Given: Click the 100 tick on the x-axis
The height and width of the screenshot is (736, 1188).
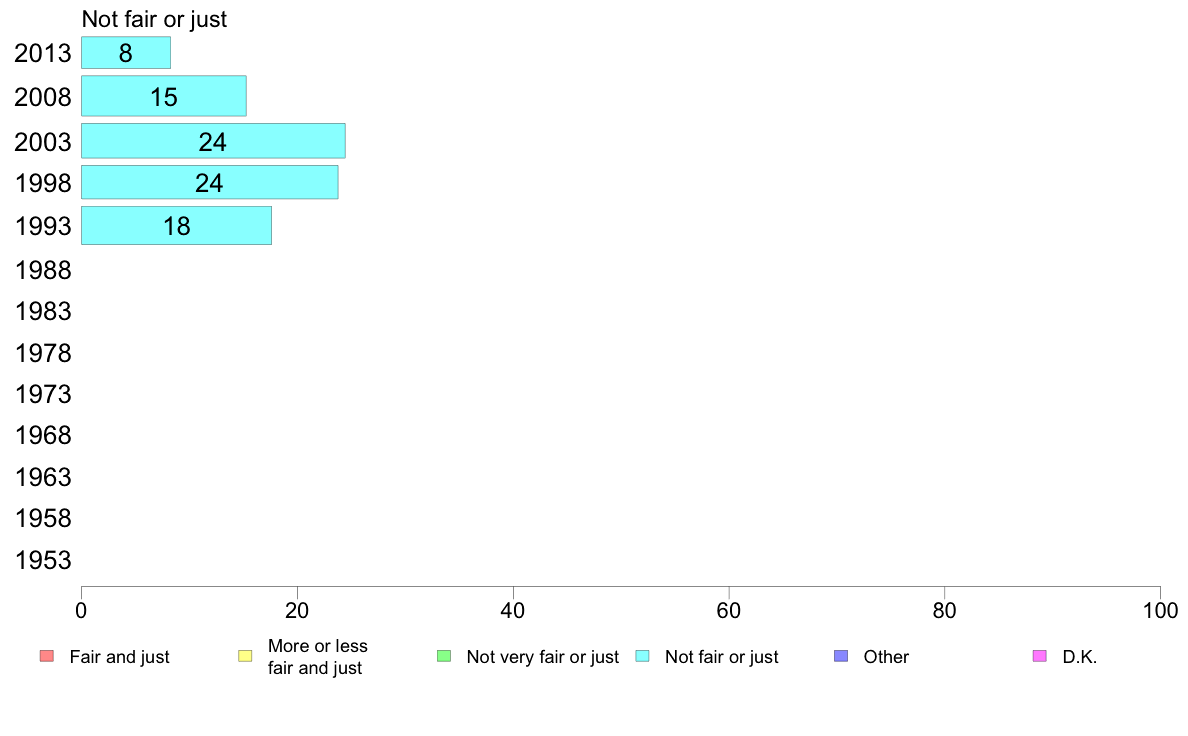Looking at the screenshot, I should coord(1160,610).
